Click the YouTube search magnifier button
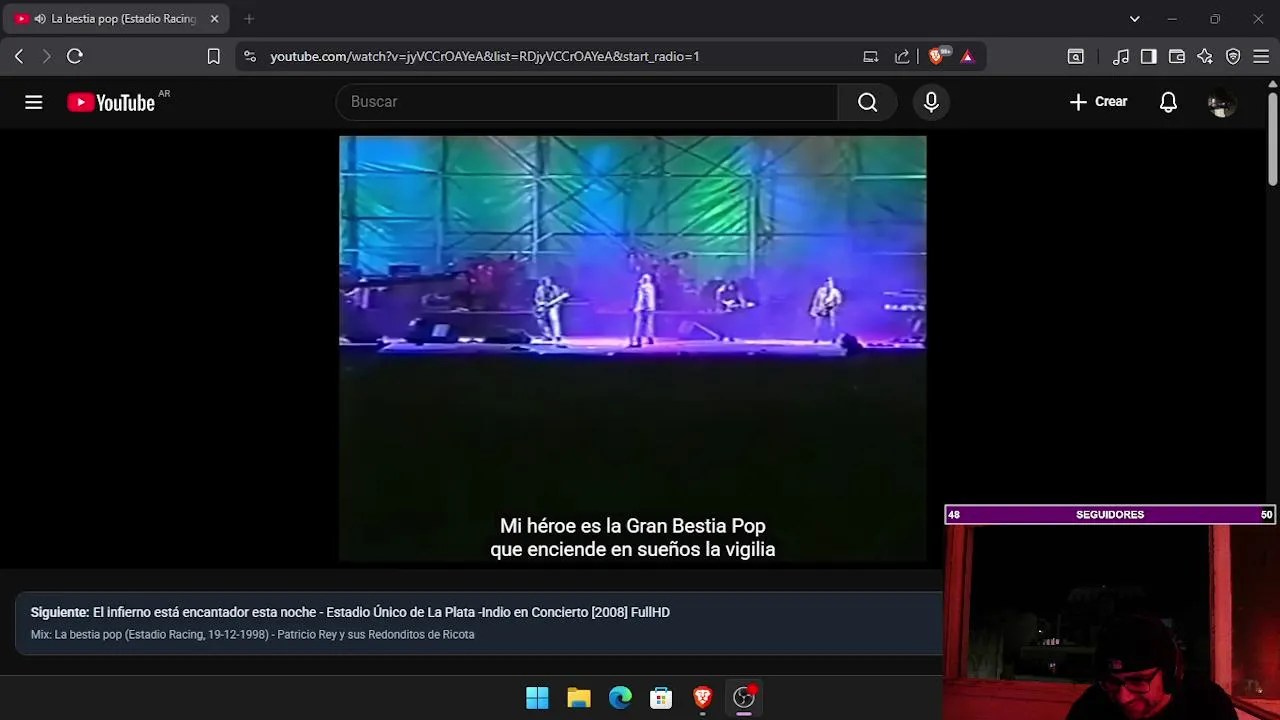Viewport: 1280px width, 720px height. [x=867, y=102]
